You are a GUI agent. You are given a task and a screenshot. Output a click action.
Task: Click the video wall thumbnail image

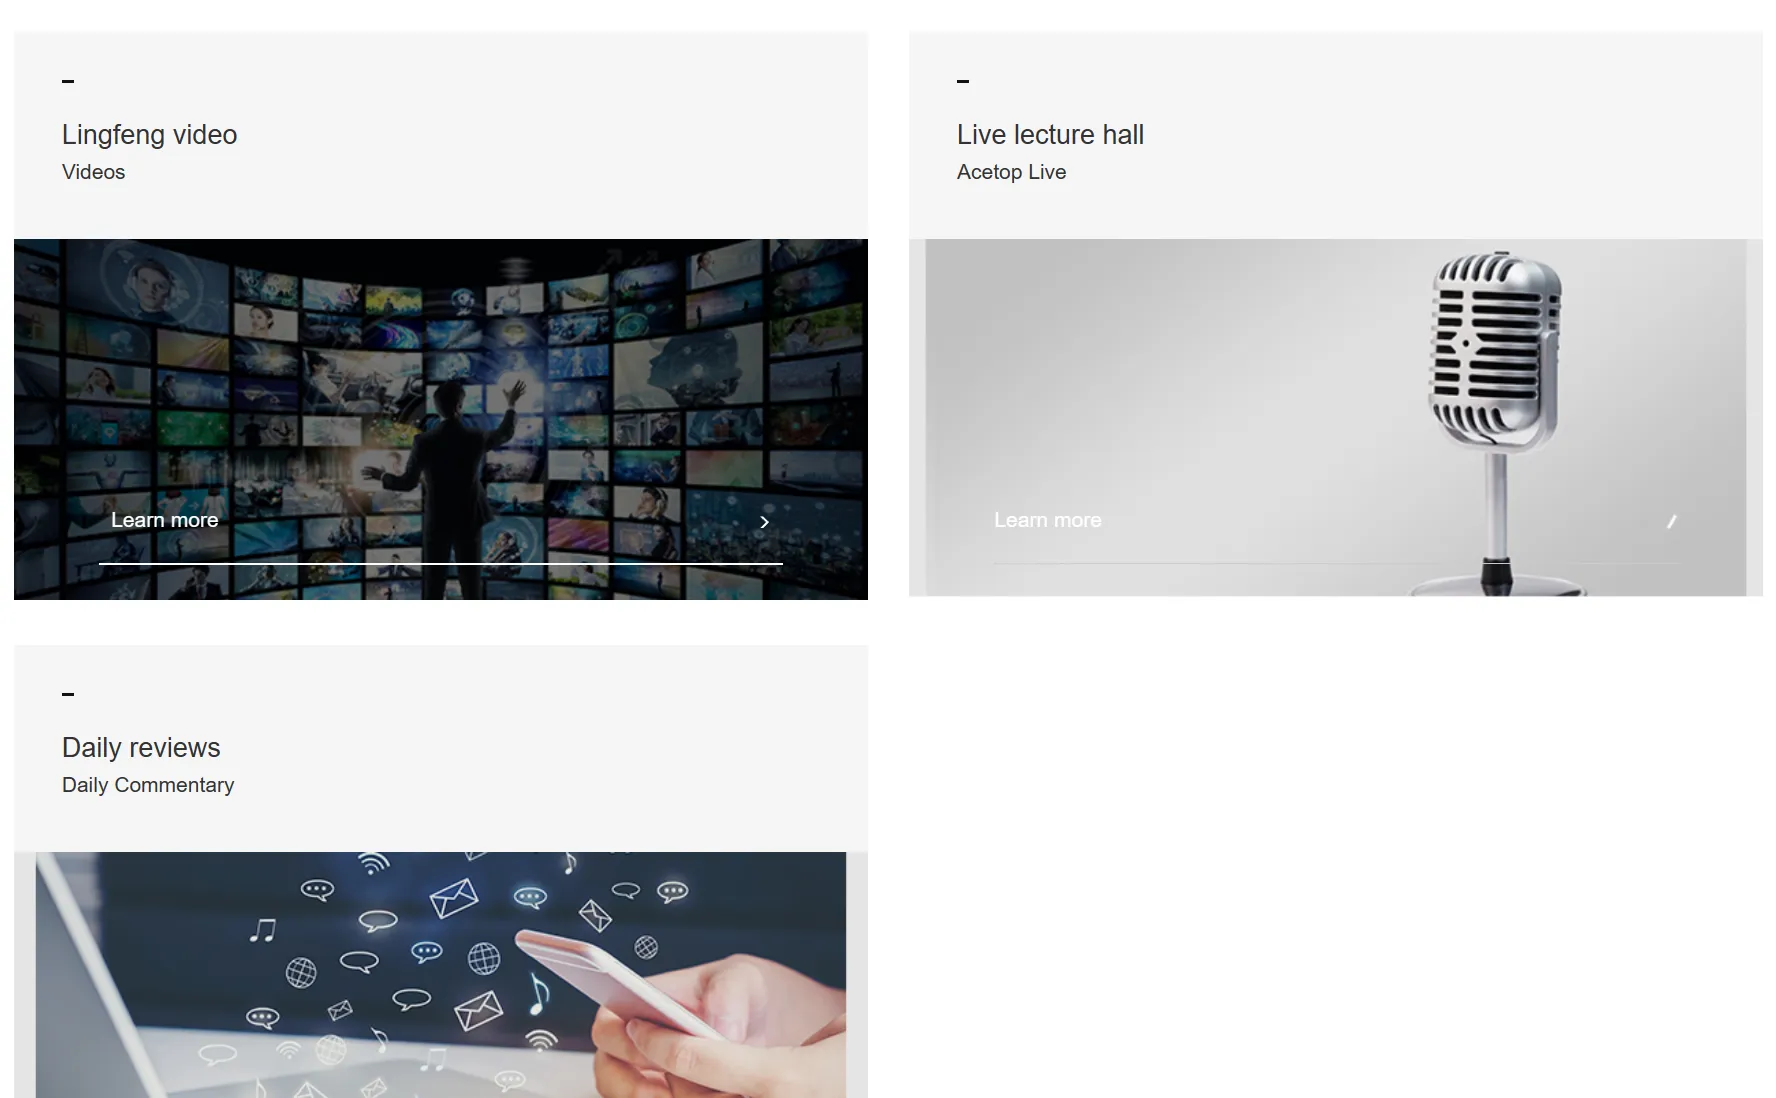(441, 419)
